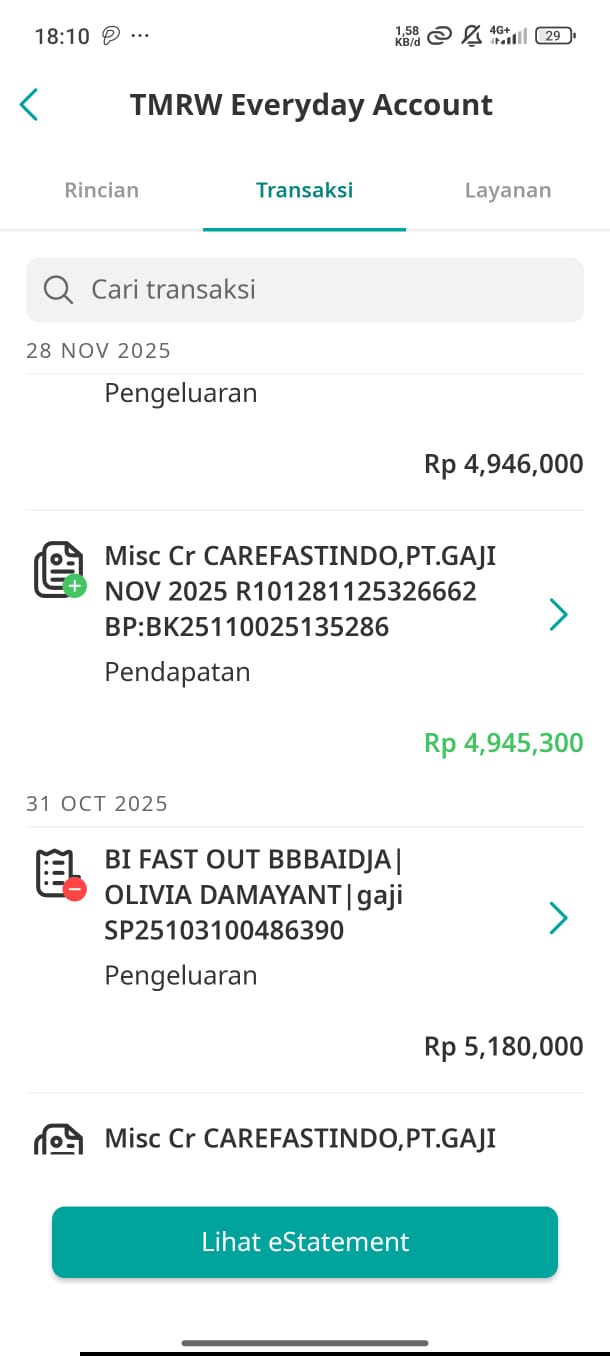Image resolution: width=610 pixels, height=1356 pixels.
Task: Tap the expense receipt icon for BI FAST OUT
Action: pyautogui.click(x=59, y=873)
